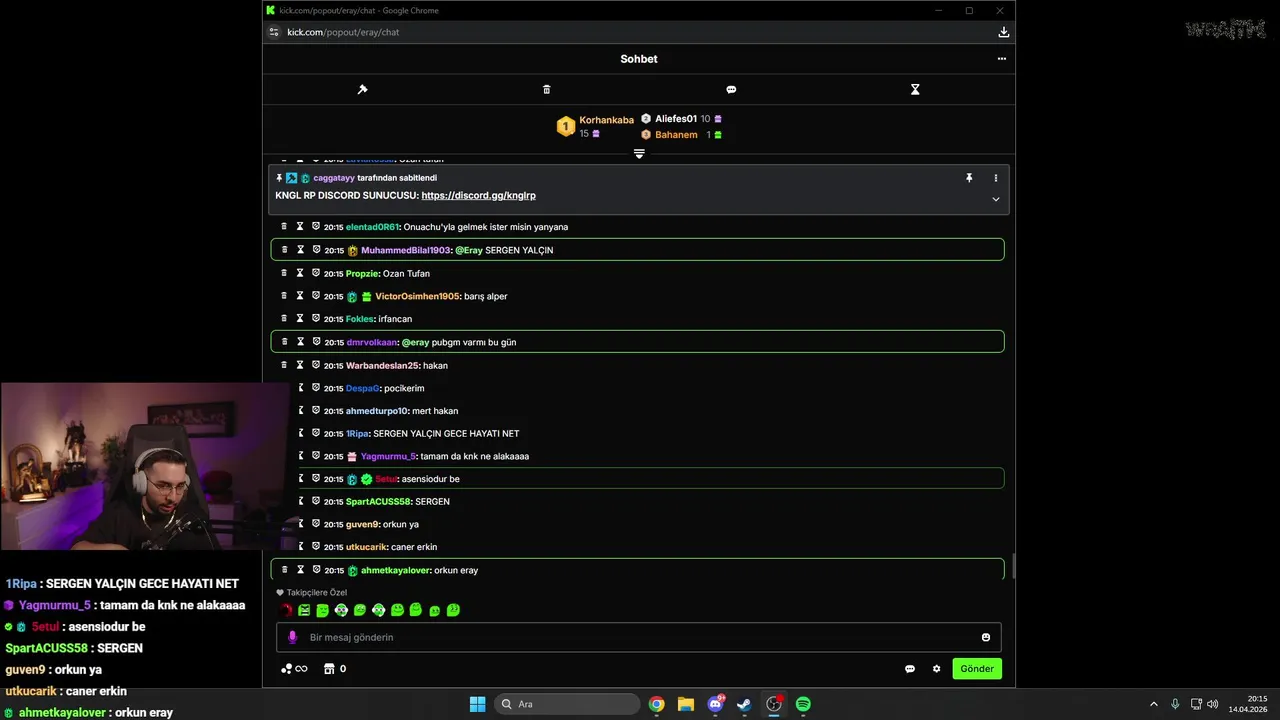Open the three-dot menu beside Sohbet title

pyautogui.click(x=1001, y=59)
